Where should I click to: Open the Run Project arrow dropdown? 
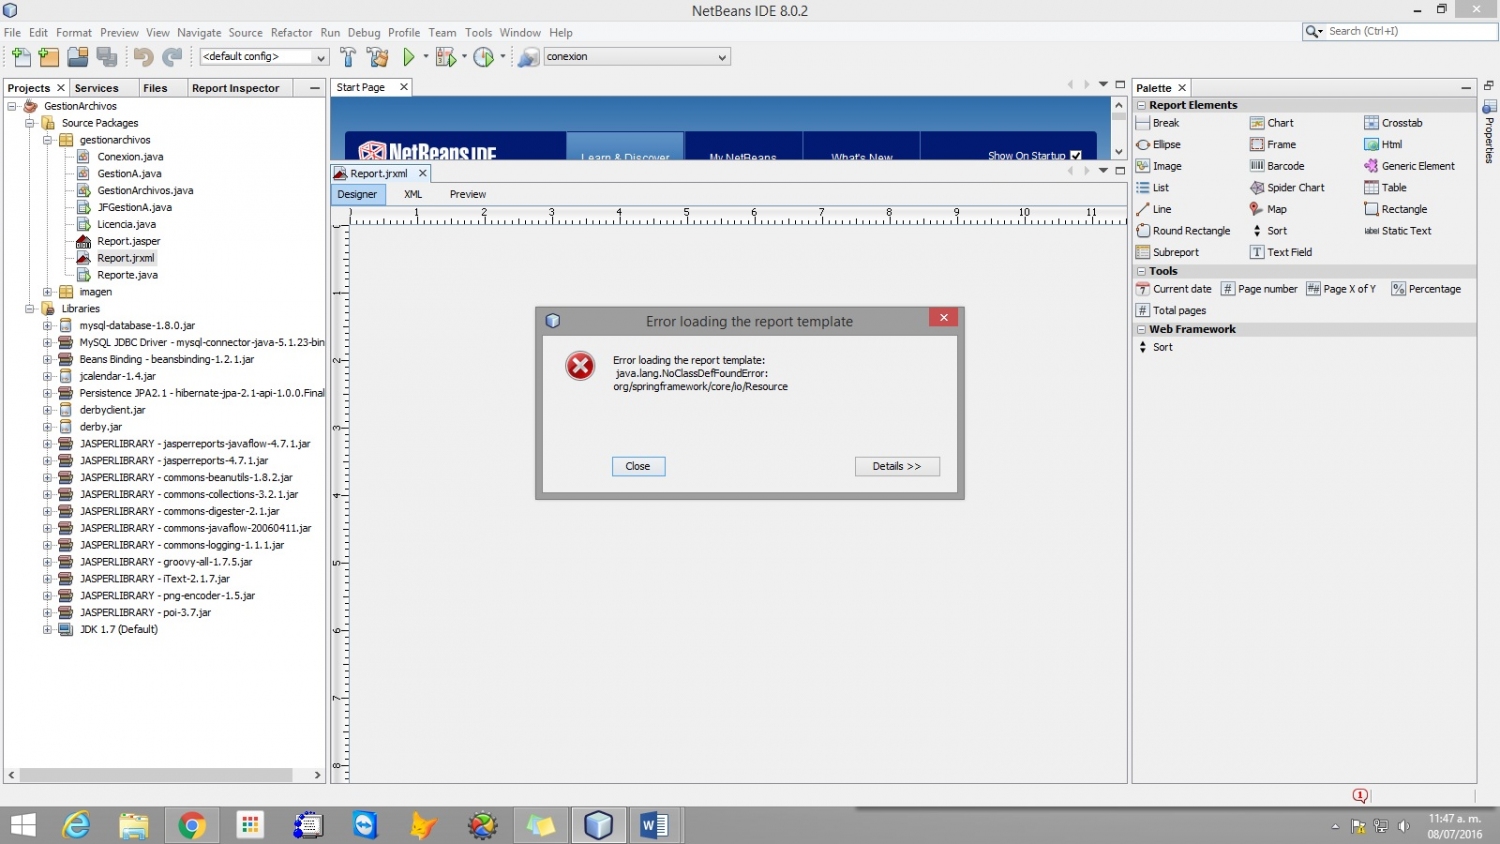pos(426,57)
